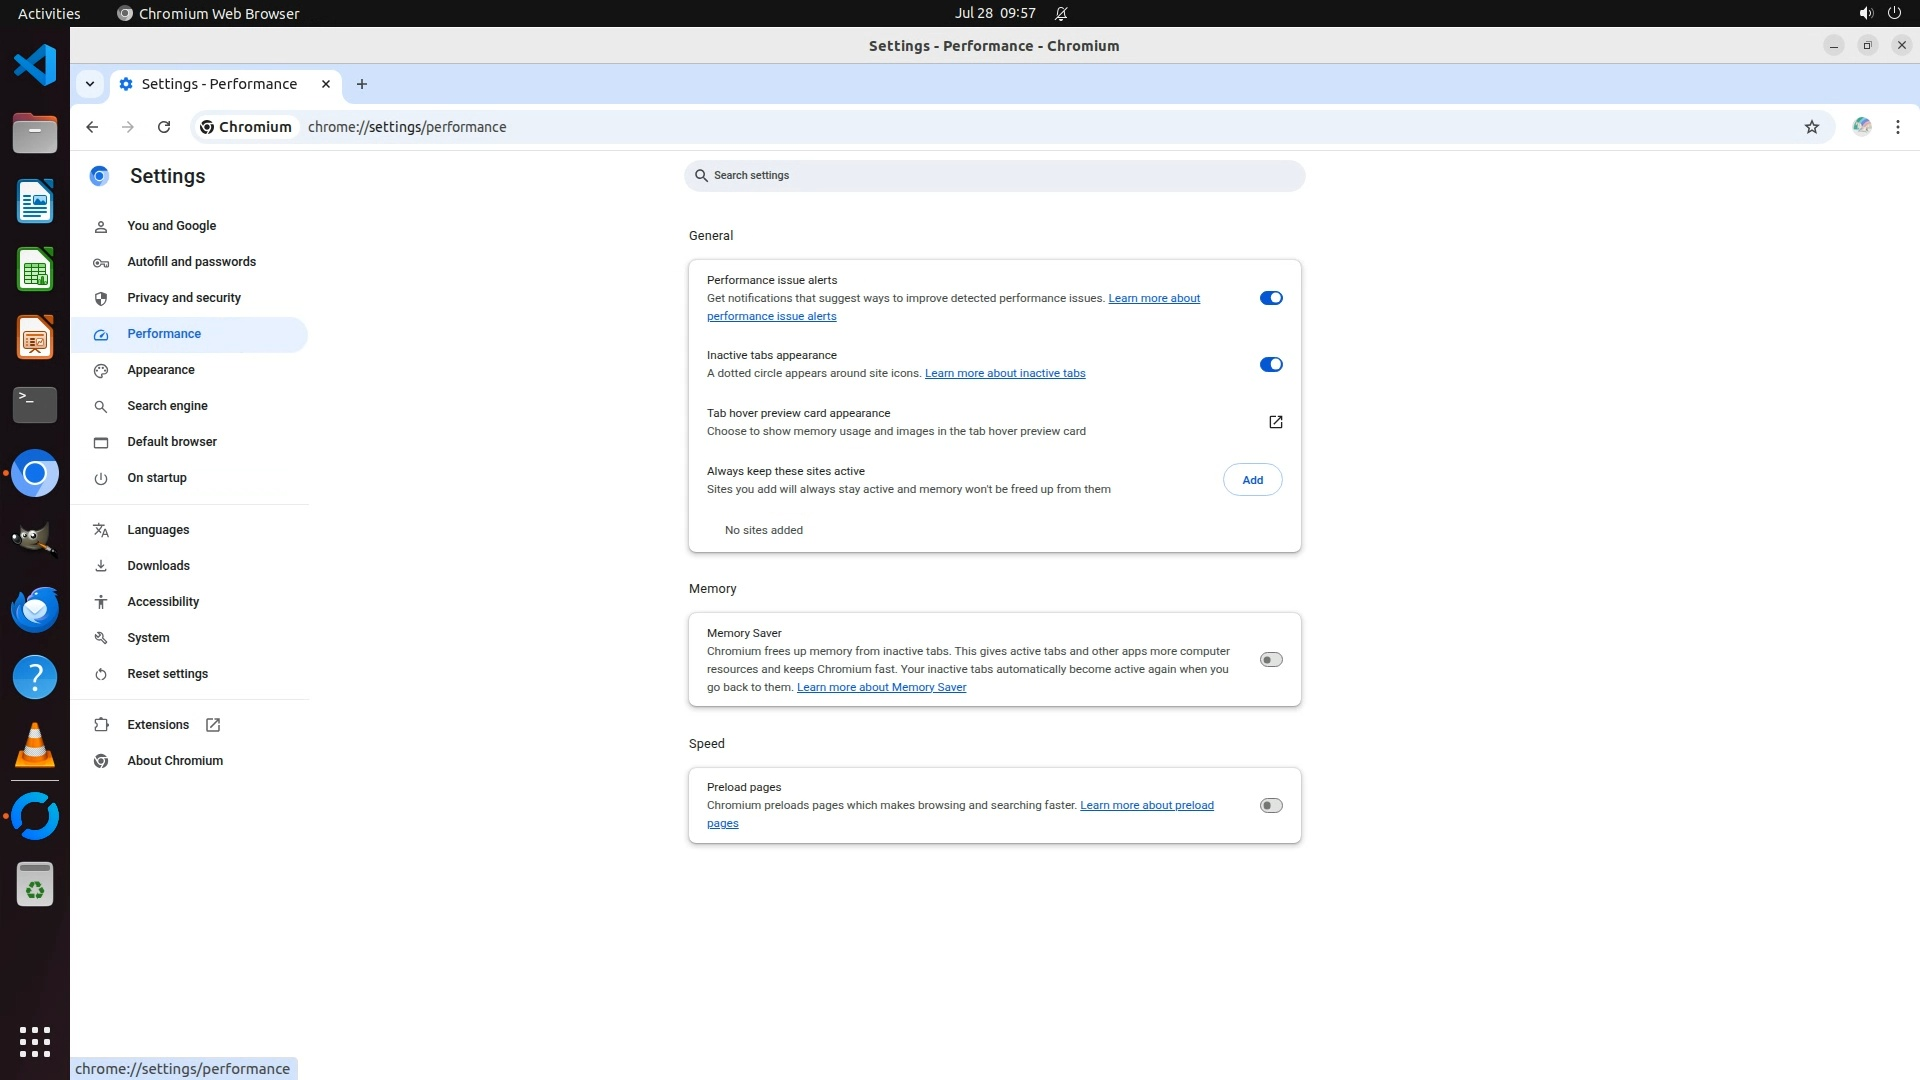
Task: Bookmark this page with star icon
Action: 1811,127
